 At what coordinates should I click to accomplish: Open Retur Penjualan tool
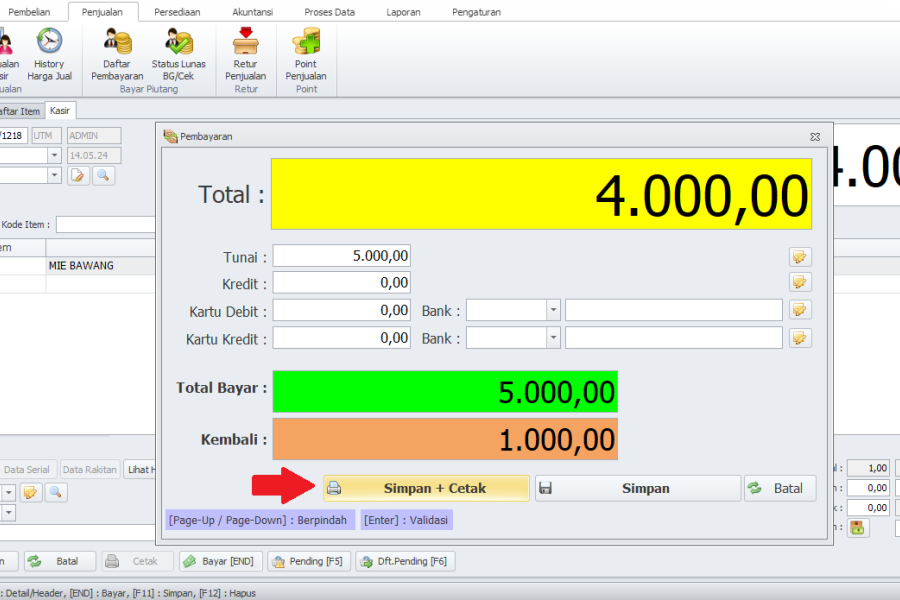pyautogui.click(x=245, y=55)
